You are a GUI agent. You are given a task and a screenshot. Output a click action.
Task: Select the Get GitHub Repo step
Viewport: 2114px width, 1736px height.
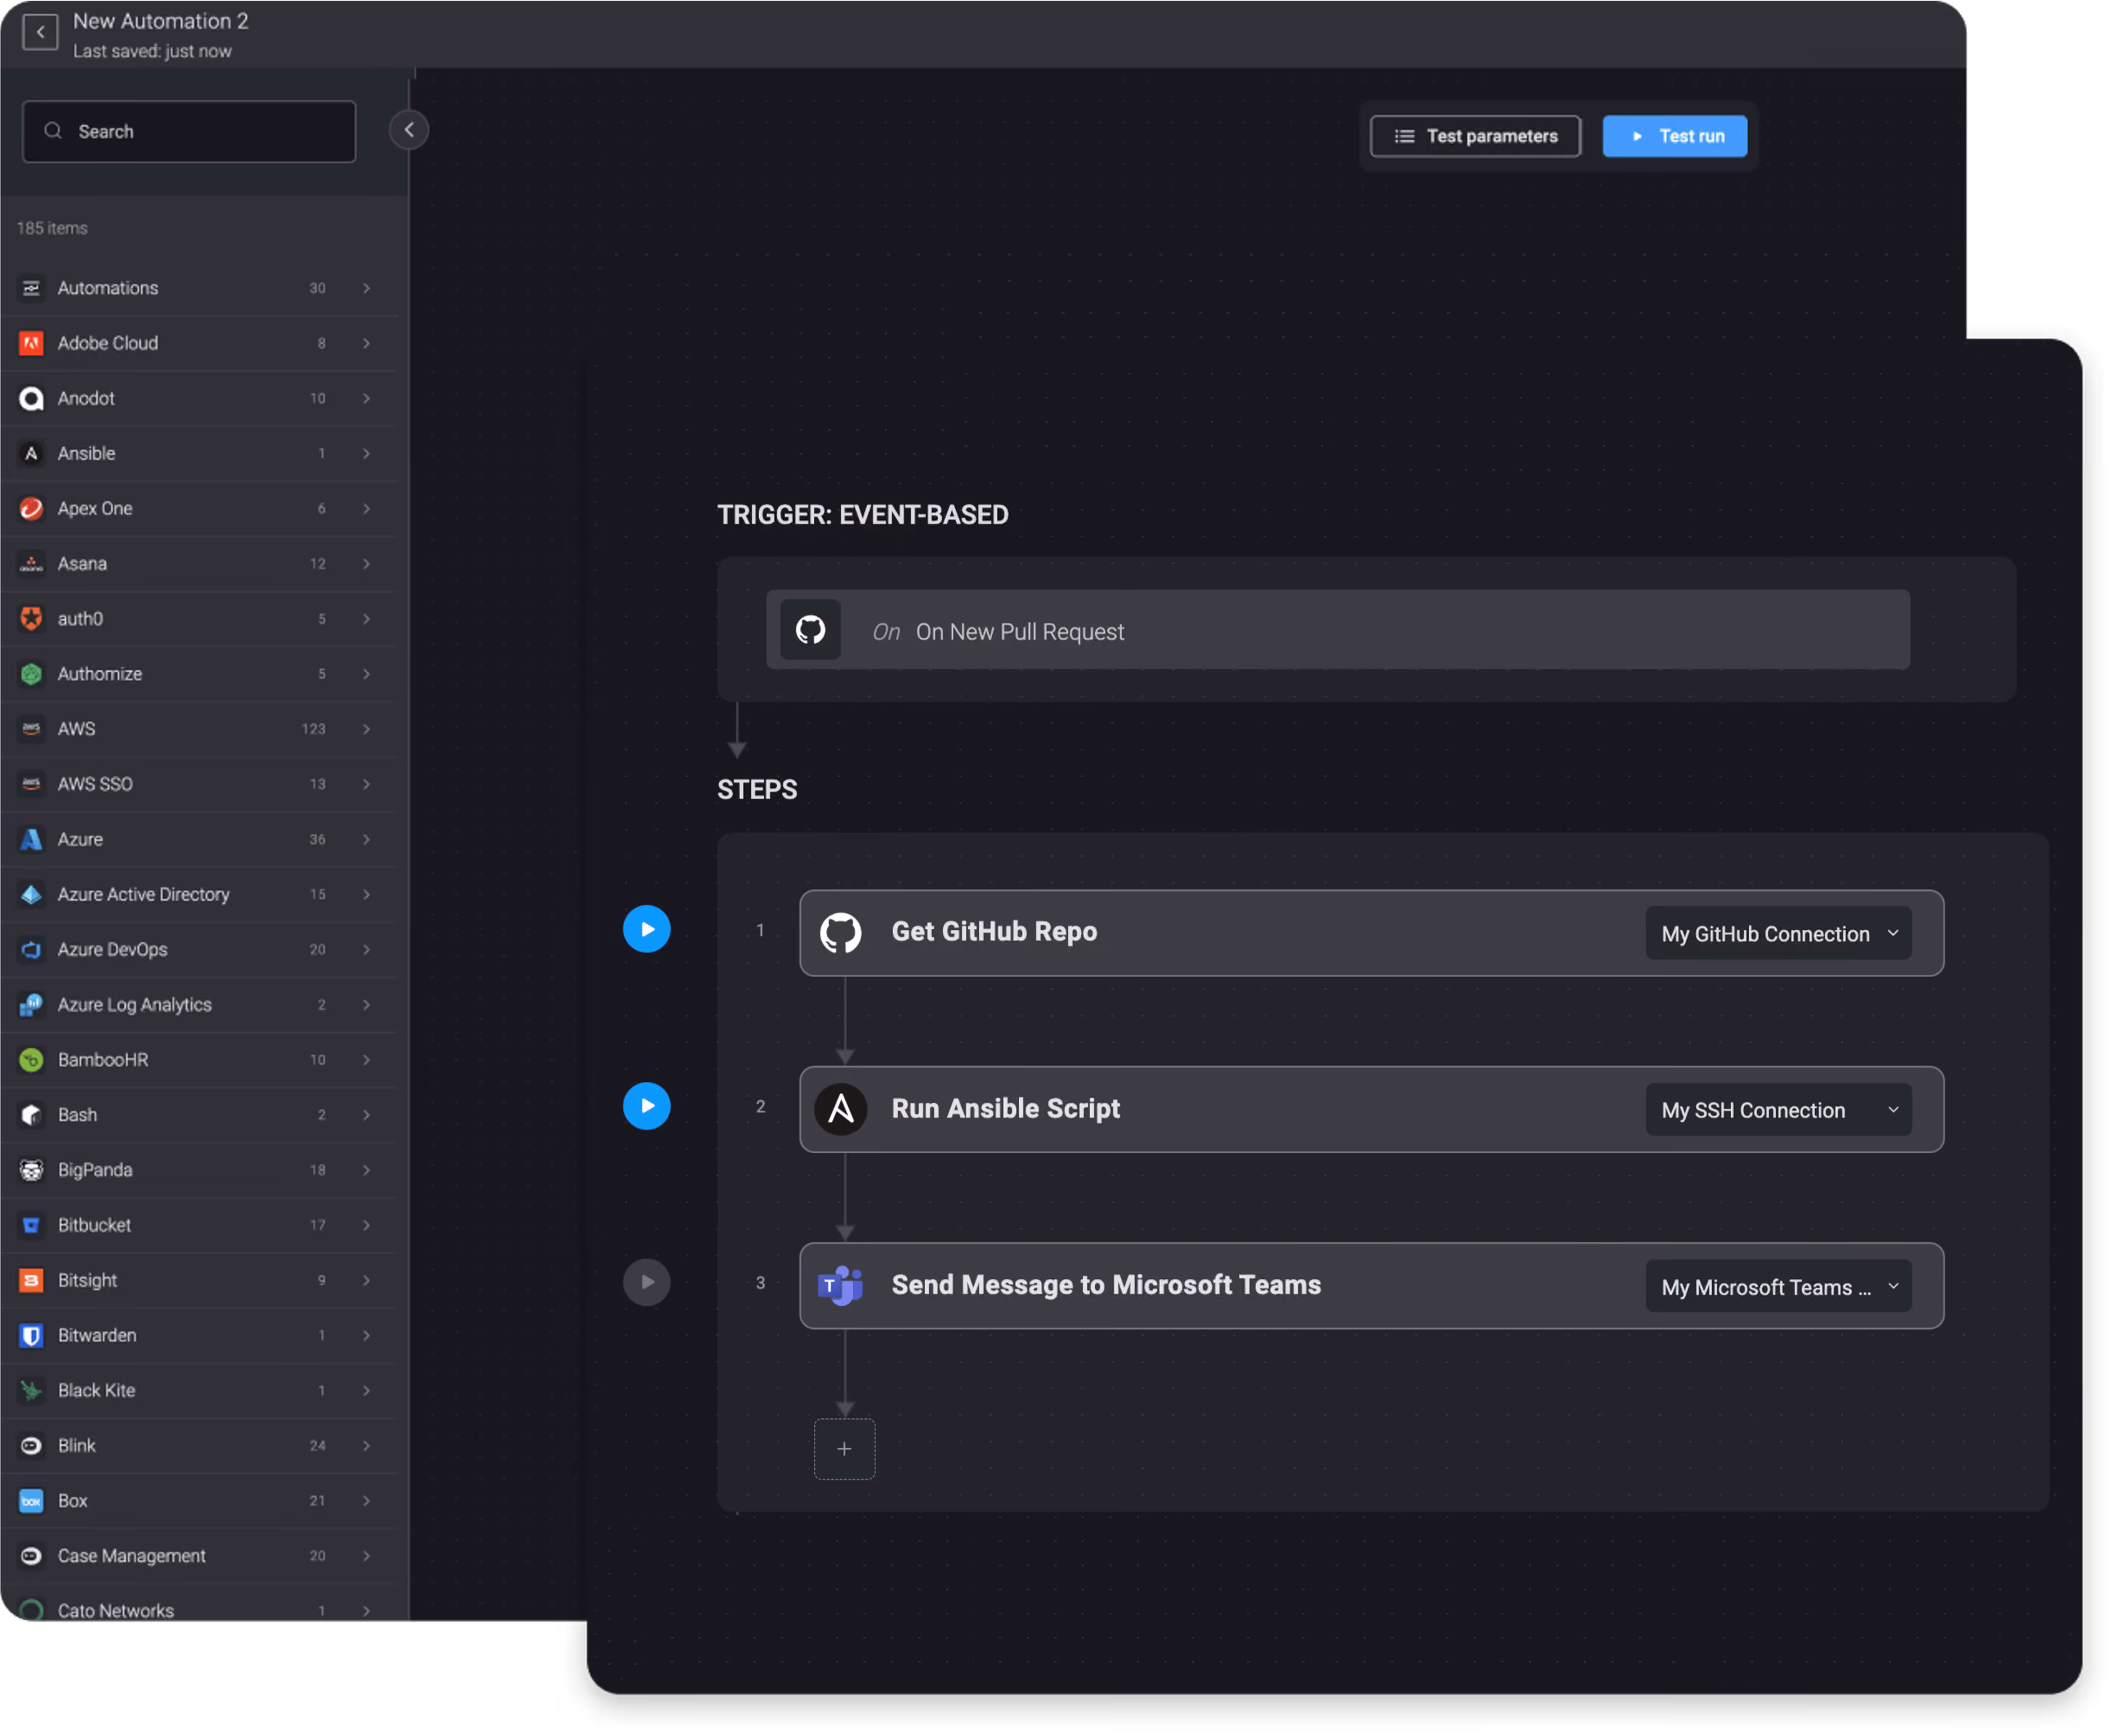(x=1372, y=933)
